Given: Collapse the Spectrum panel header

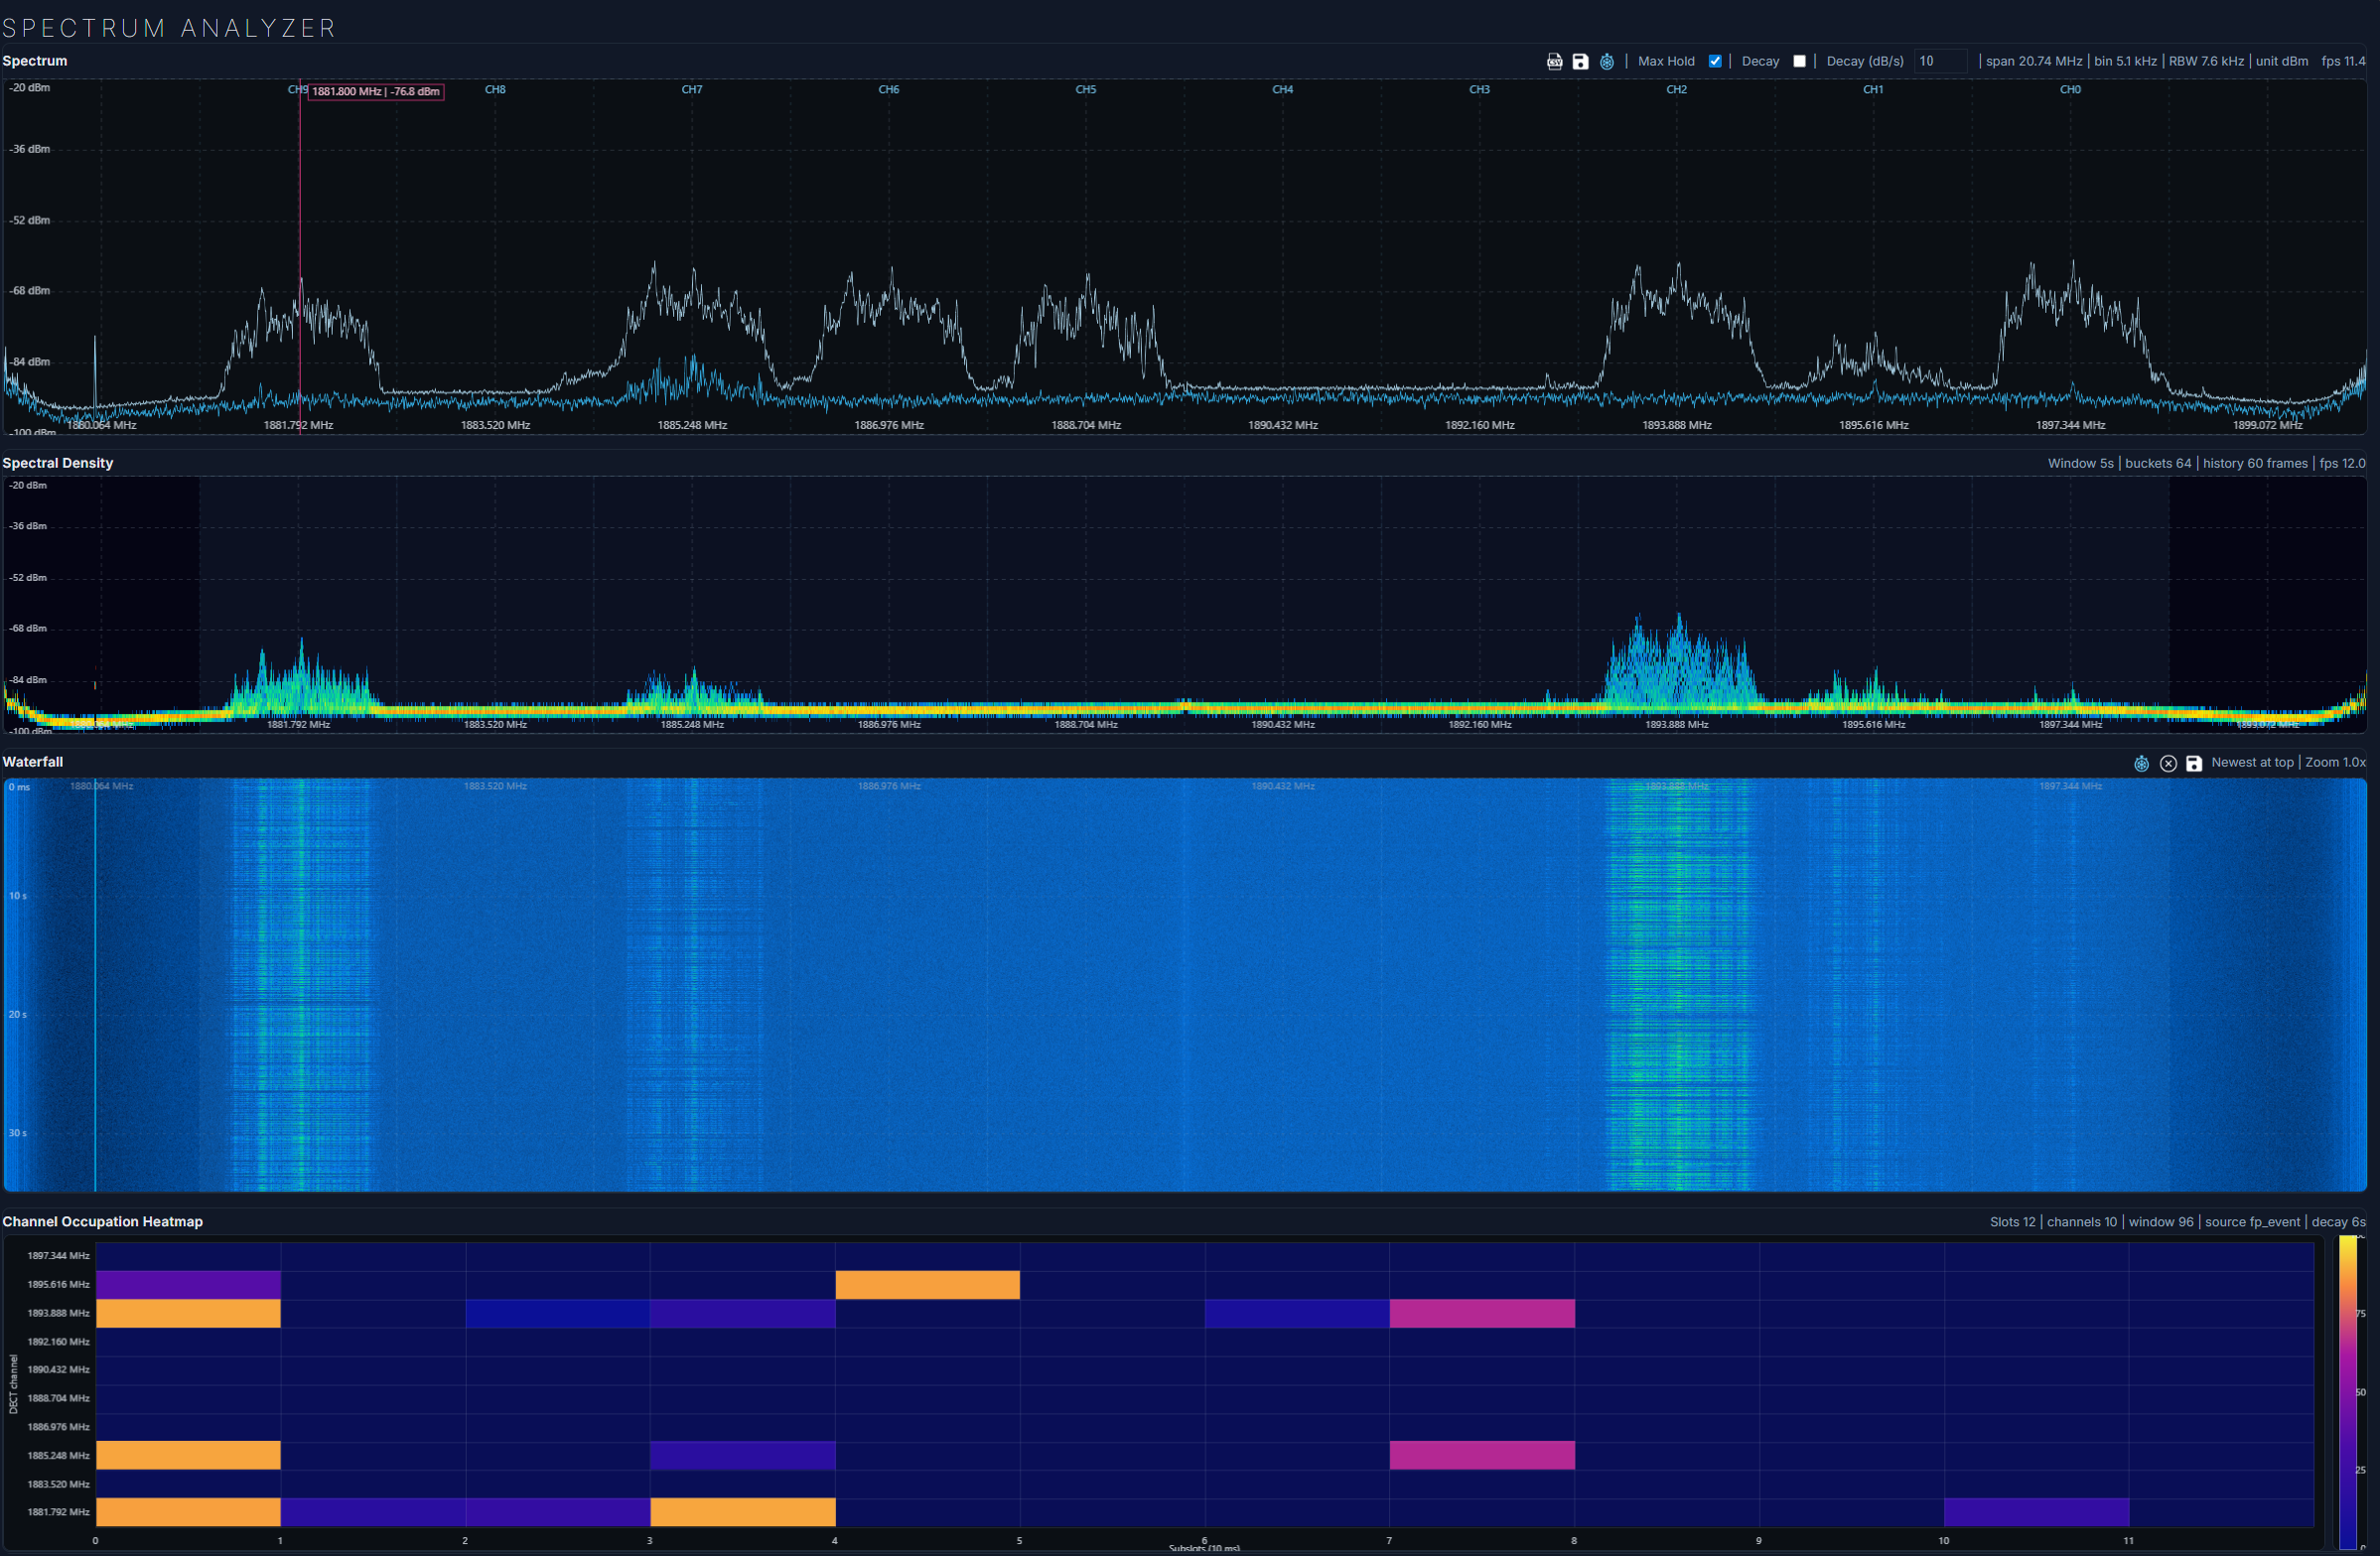Looking at the screenshot, I should (x=34, y=61).
